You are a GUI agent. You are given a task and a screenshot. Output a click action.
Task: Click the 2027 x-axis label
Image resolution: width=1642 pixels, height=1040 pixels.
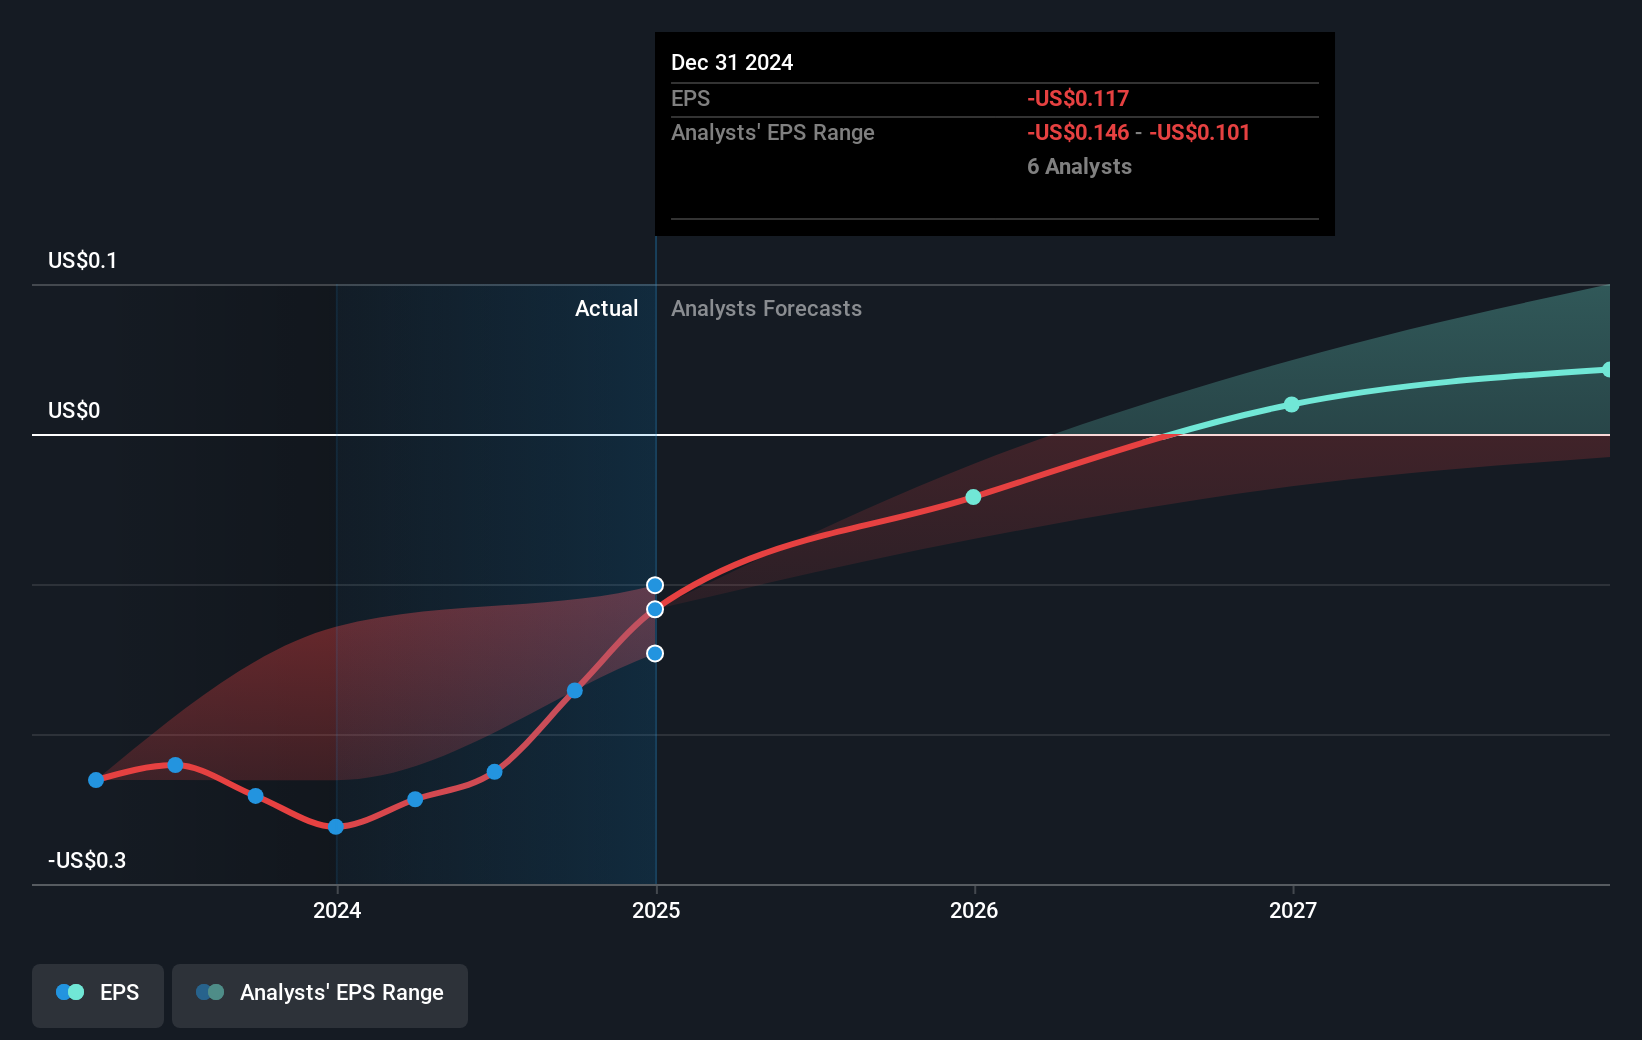(1293, 910)
